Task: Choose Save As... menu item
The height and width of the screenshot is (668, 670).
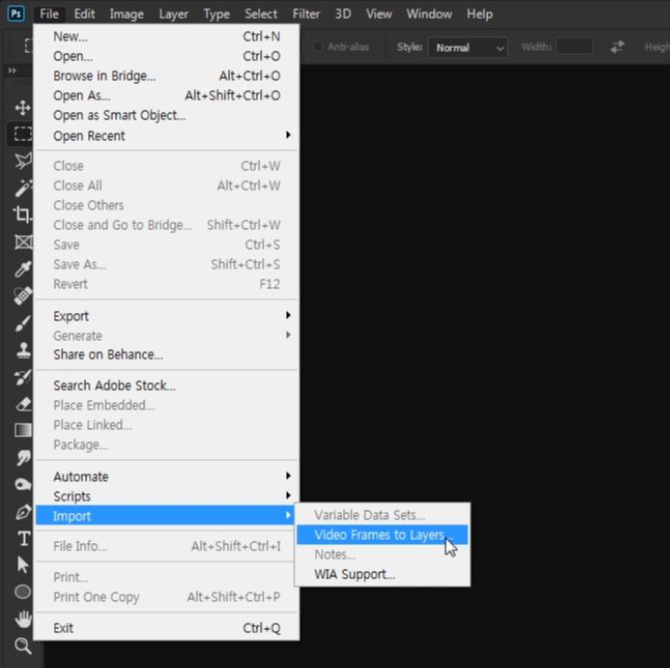Action: coord(167,264)
